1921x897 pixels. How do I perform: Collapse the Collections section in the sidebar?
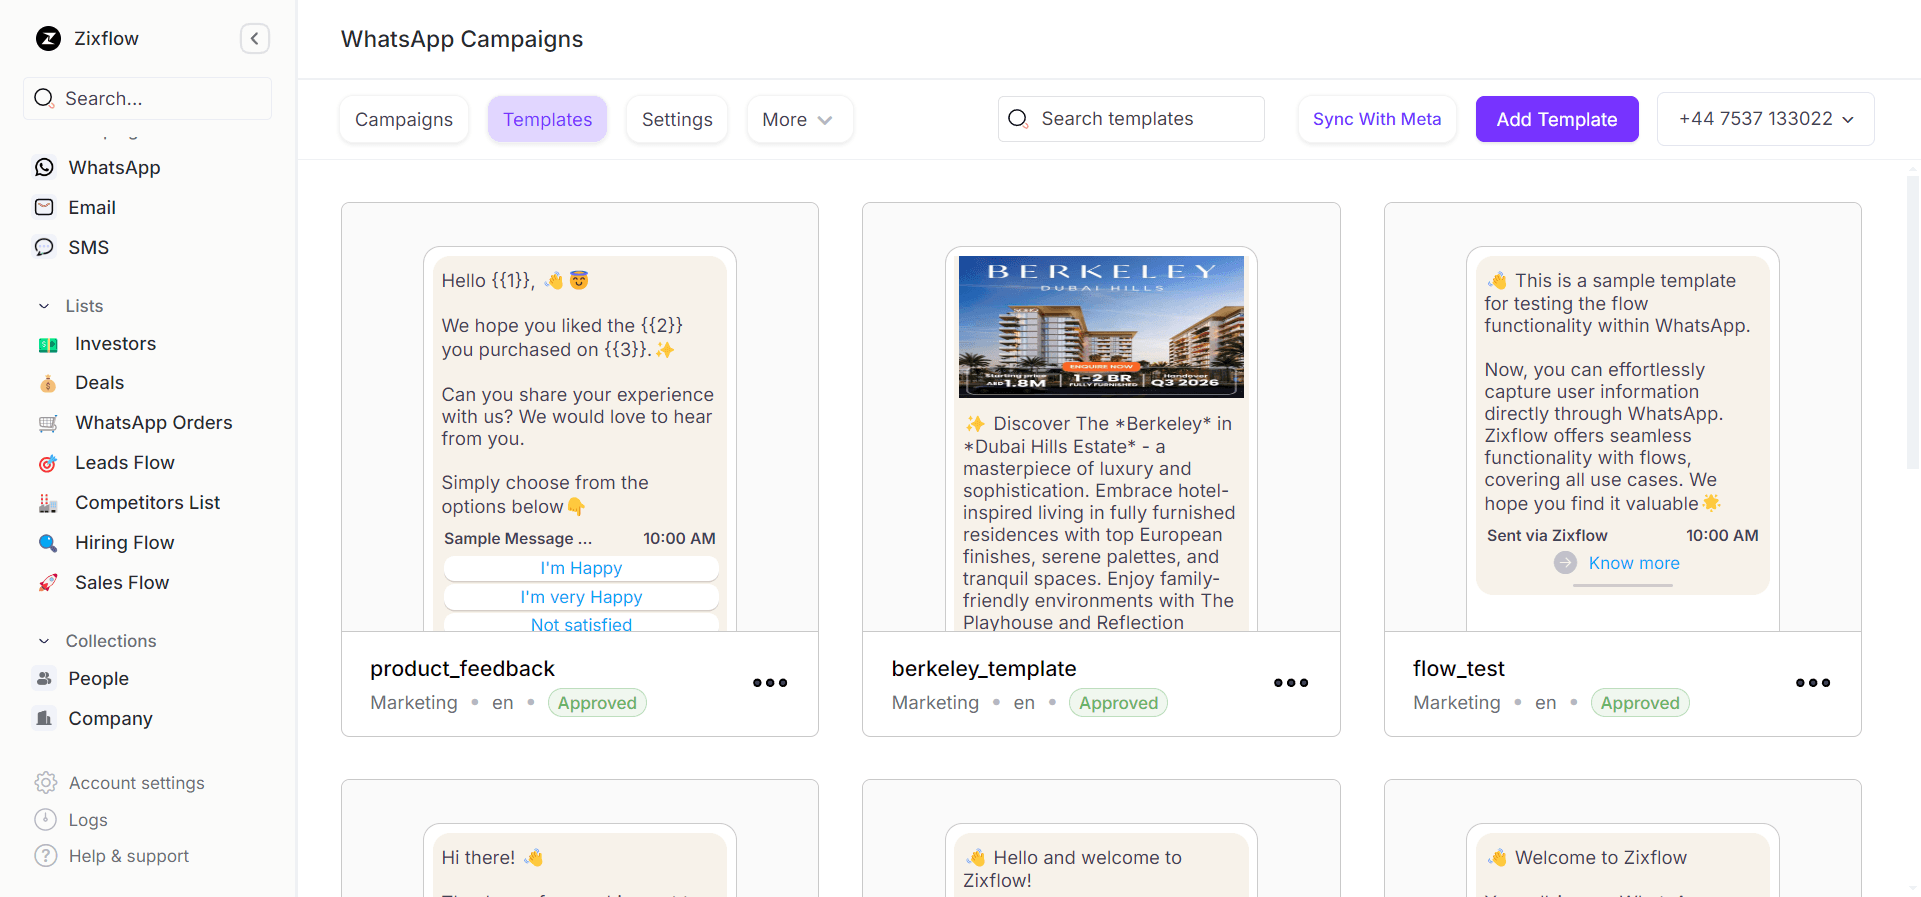pos(44,641)
